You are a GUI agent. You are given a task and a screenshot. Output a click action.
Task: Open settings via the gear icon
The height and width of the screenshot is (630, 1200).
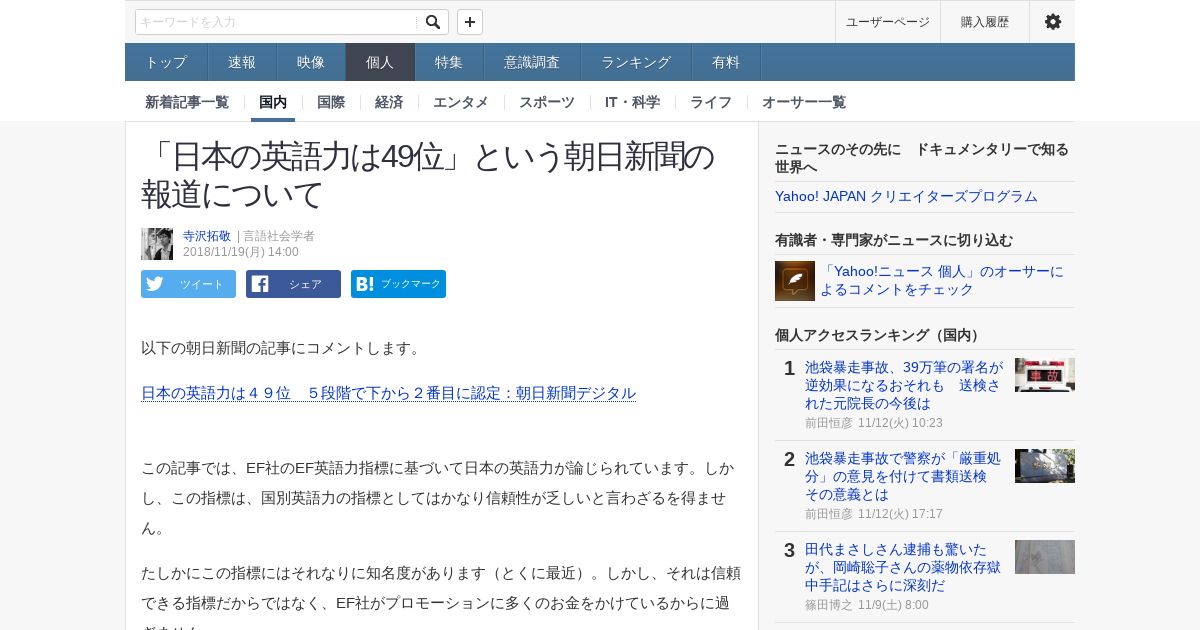pos(1053,22)
